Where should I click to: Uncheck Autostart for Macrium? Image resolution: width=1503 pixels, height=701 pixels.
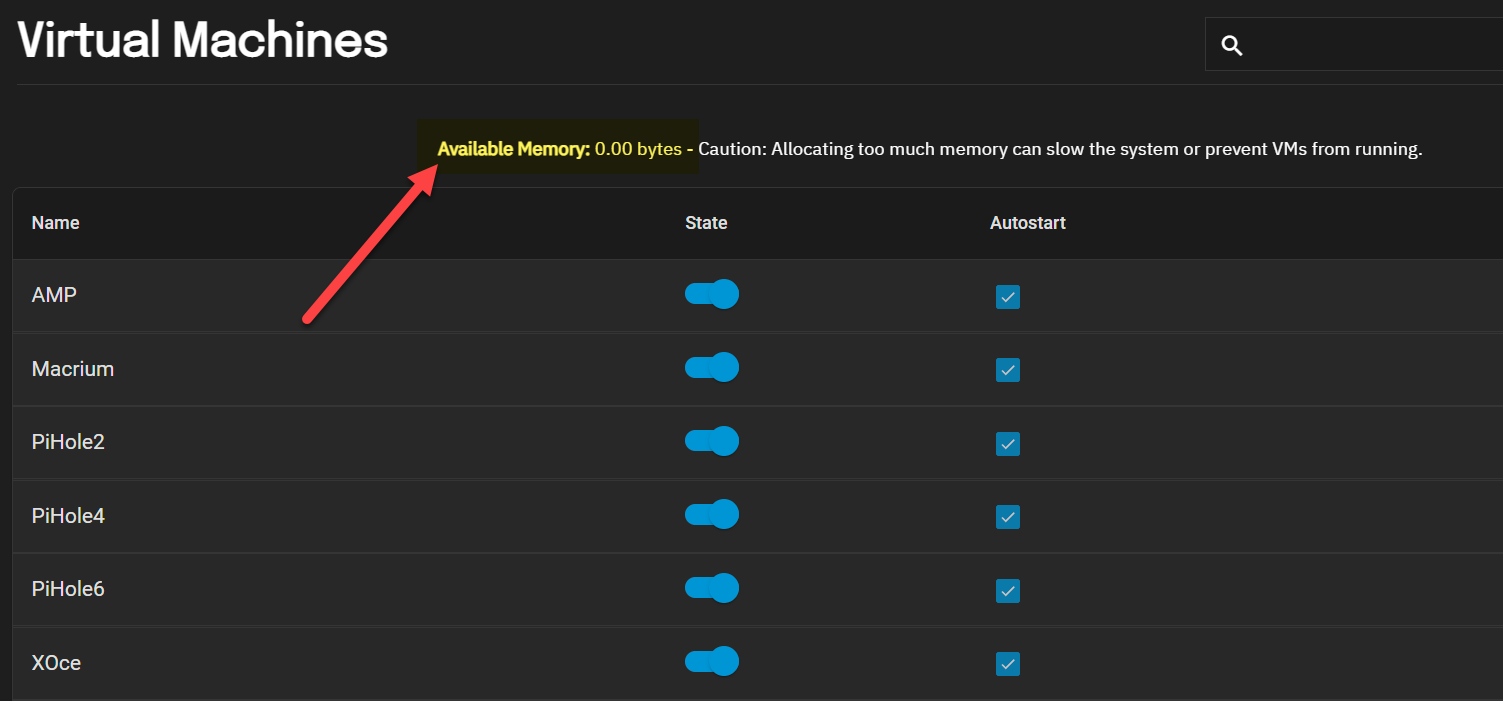pos(1008,370)
